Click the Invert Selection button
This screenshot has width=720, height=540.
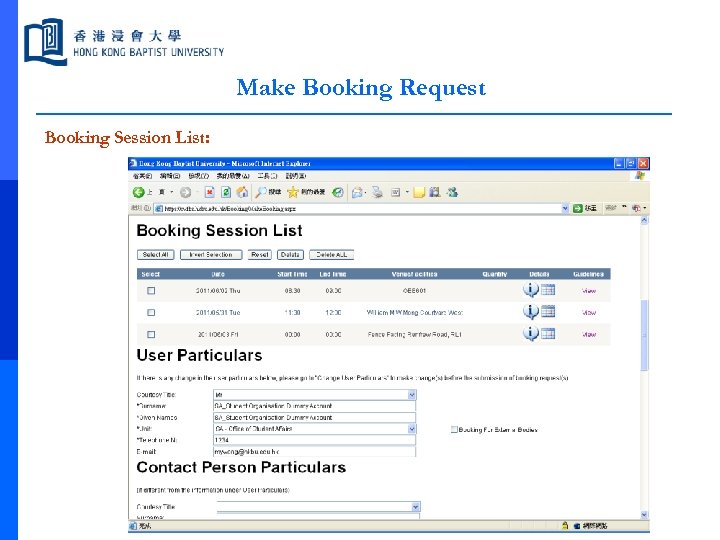211,255
